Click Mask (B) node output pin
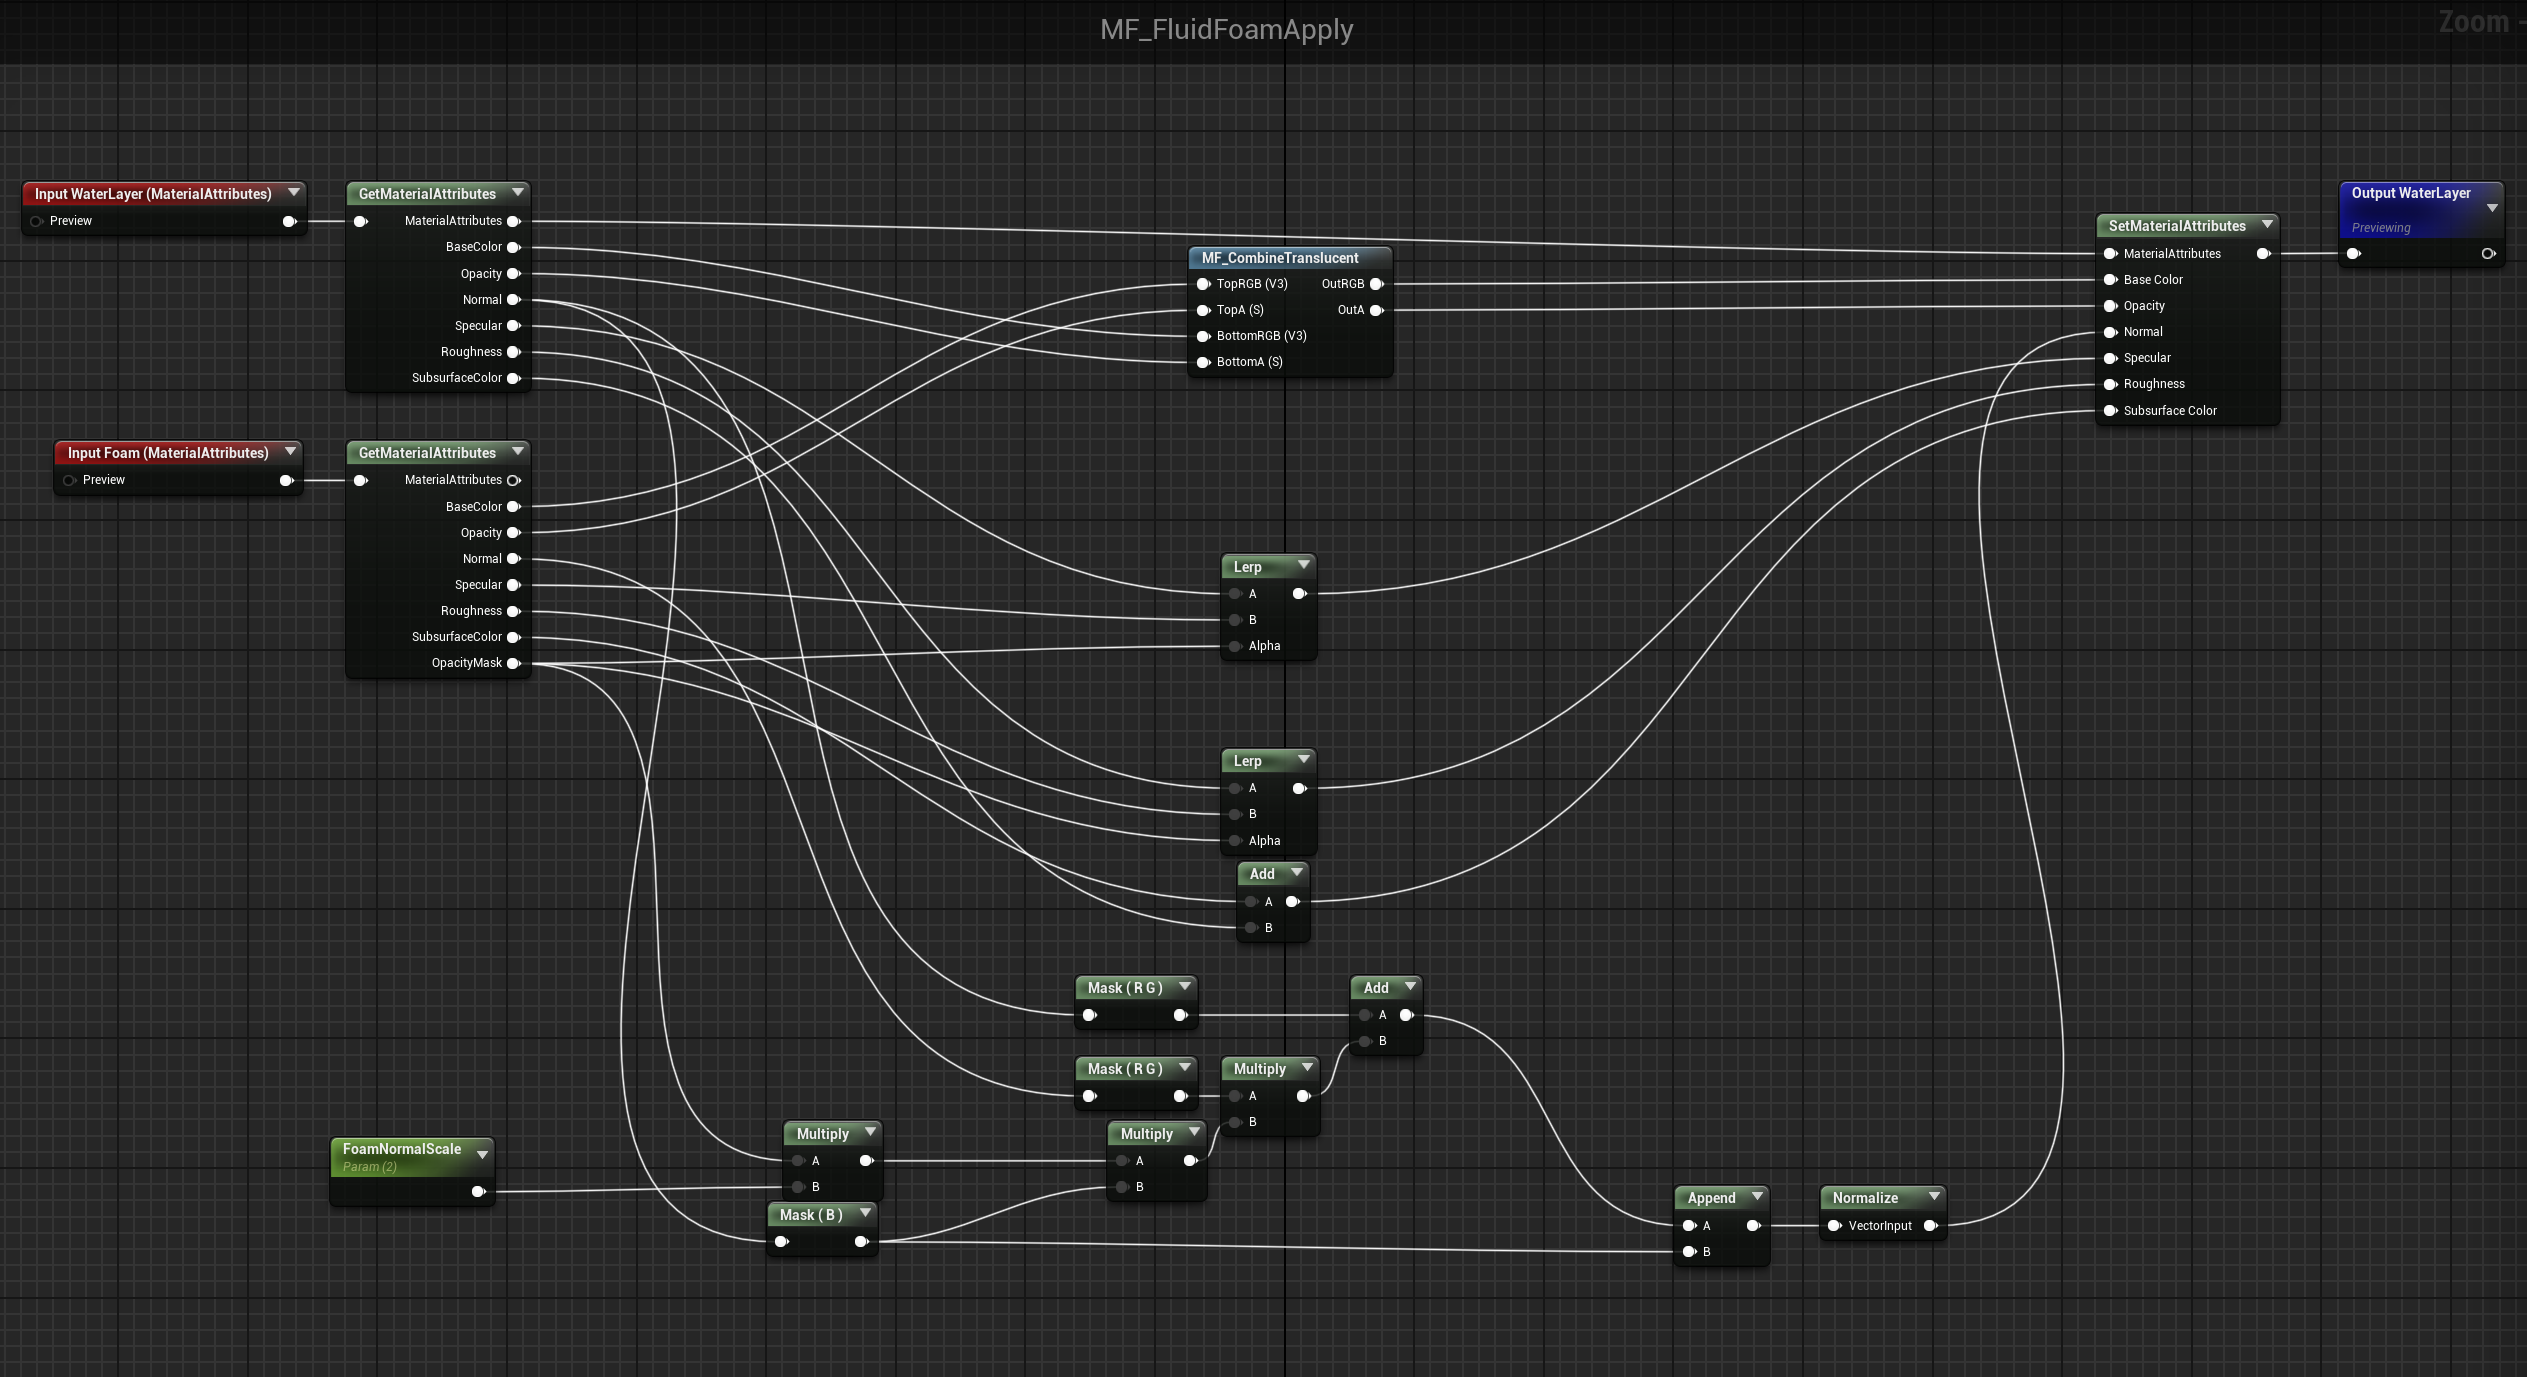The image size is (2527, 1377). (861, 1242)
